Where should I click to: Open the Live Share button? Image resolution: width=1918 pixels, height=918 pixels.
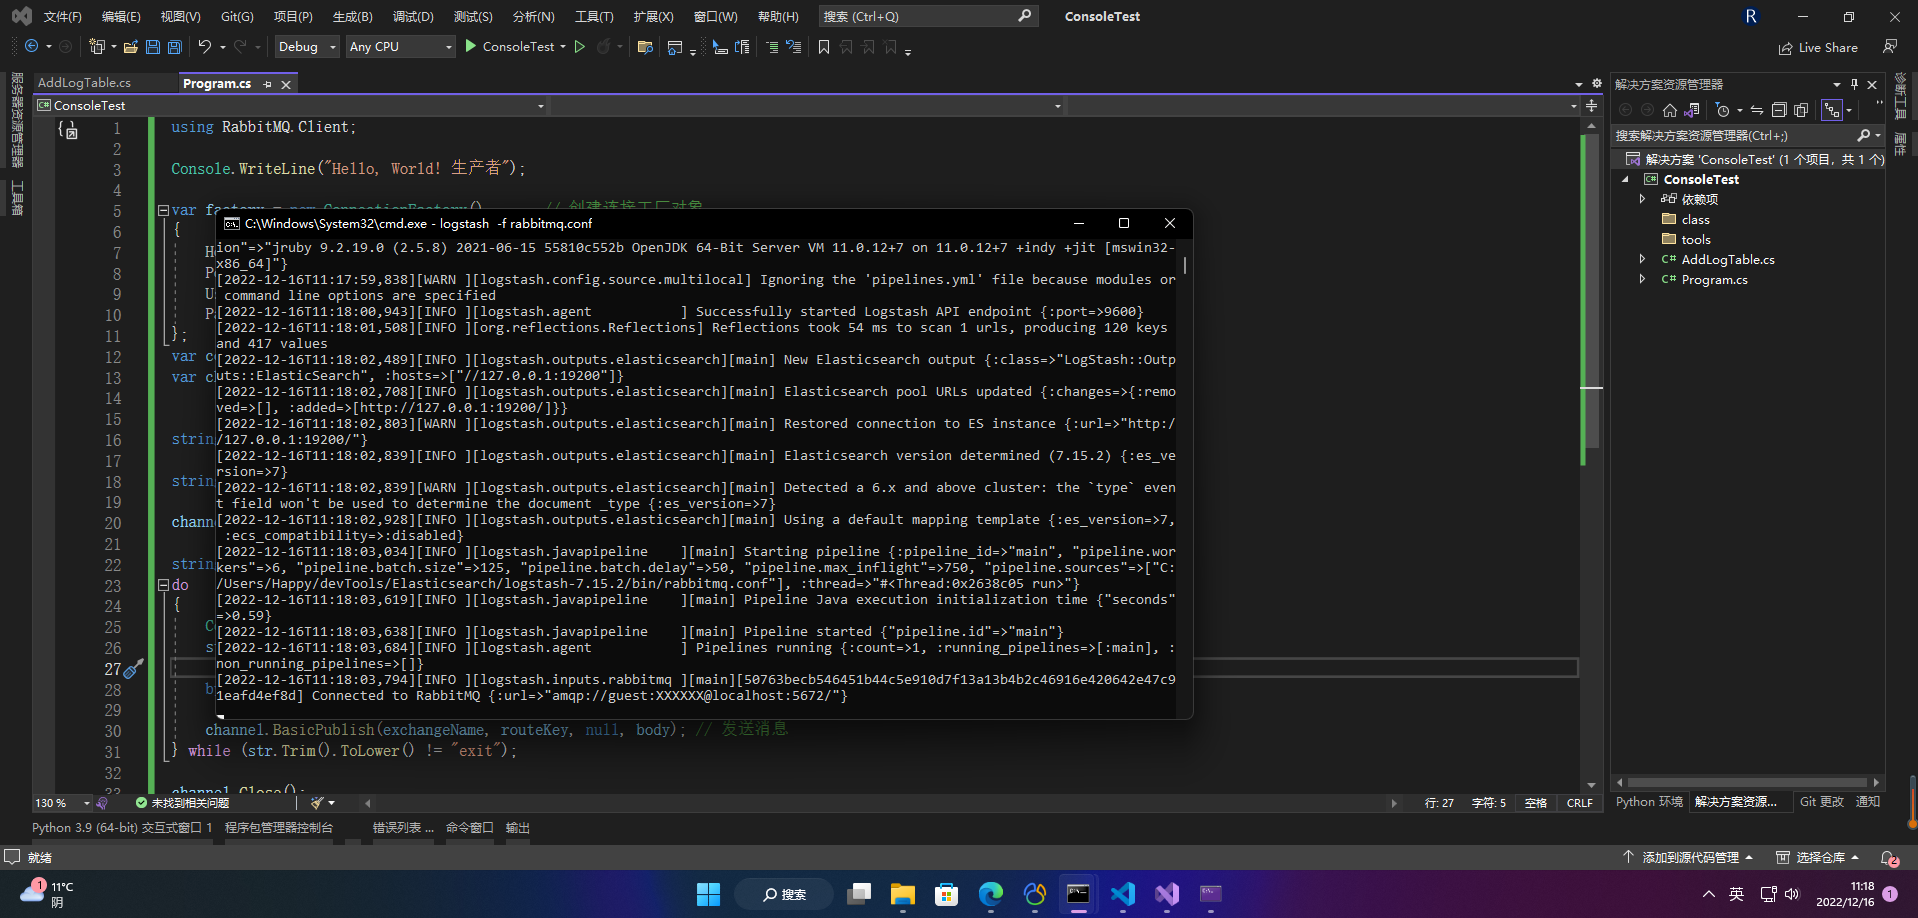click(1818, 47)
